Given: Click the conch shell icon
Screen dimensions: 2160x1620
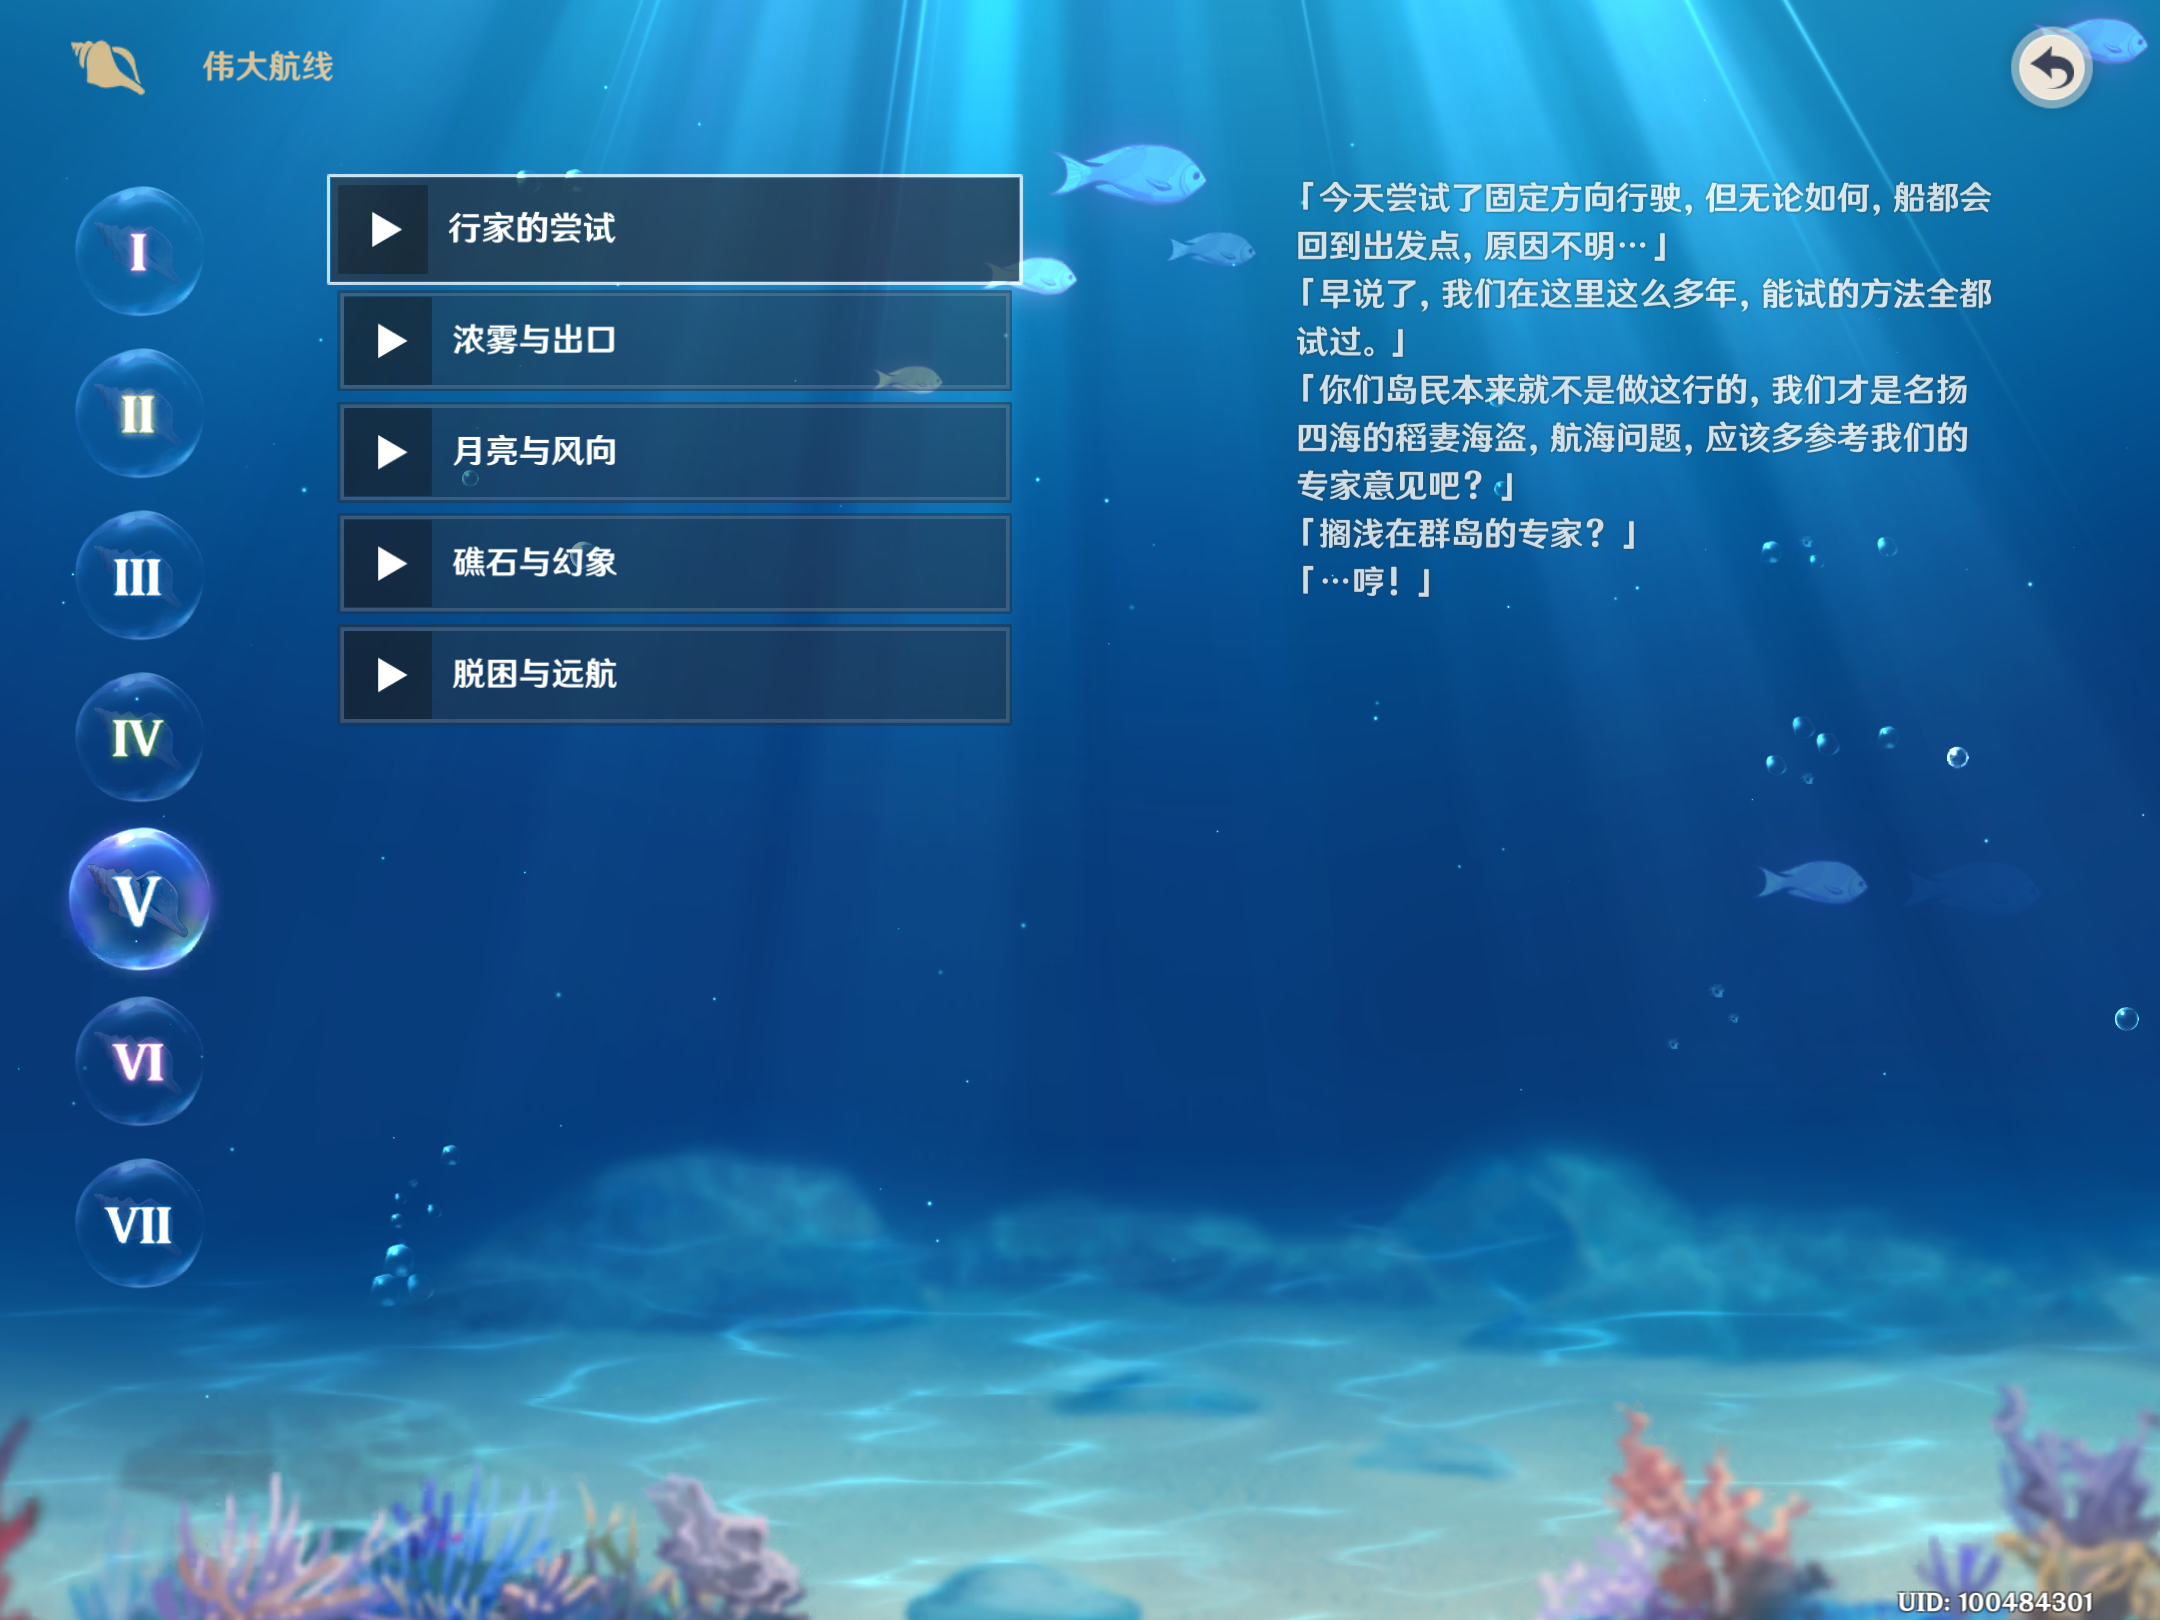Looking at the screenshot, I should coord(108,66).
